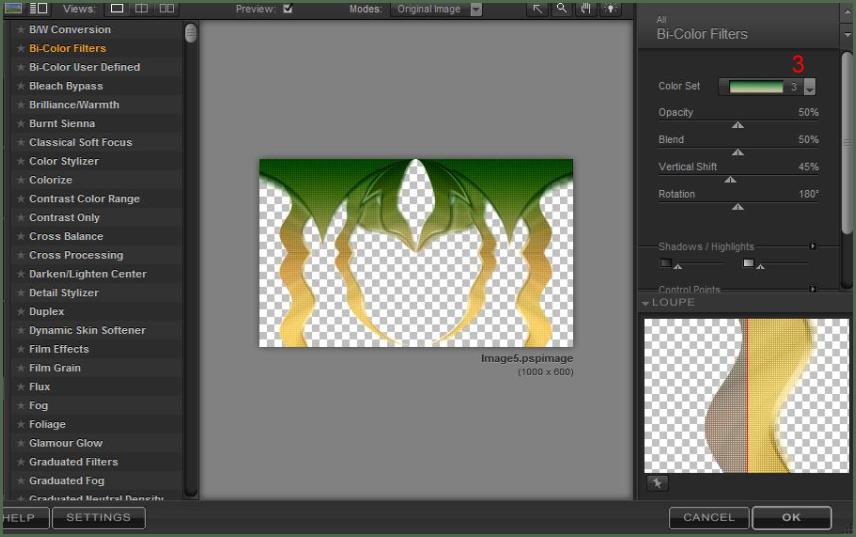Click the light bulb background icon
This screenshot has height=537, width=856.
[x=610, y=9]
